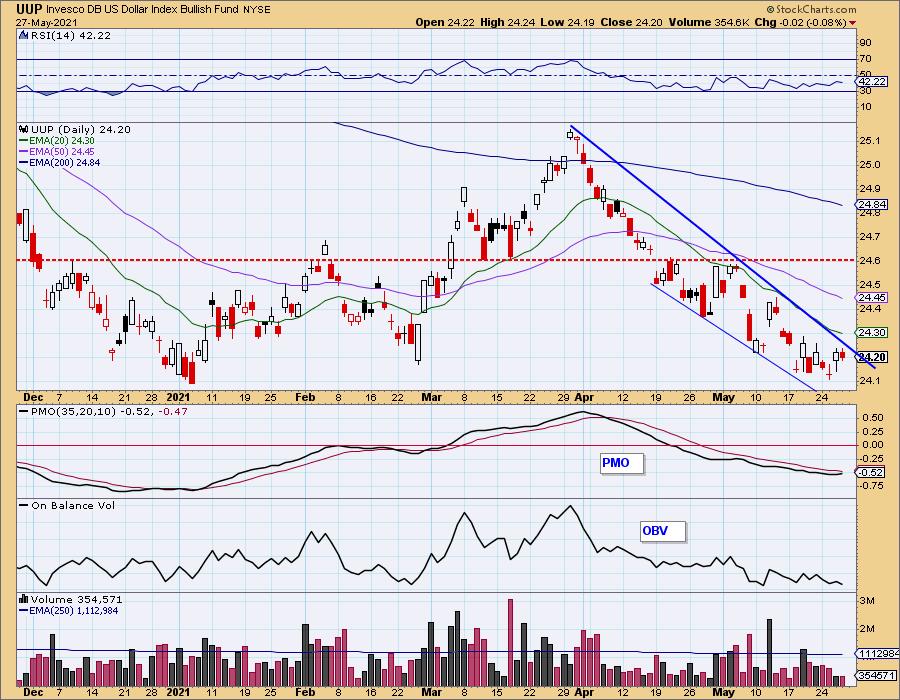Click the 3M volume axis label

click(x=867, y=601)
